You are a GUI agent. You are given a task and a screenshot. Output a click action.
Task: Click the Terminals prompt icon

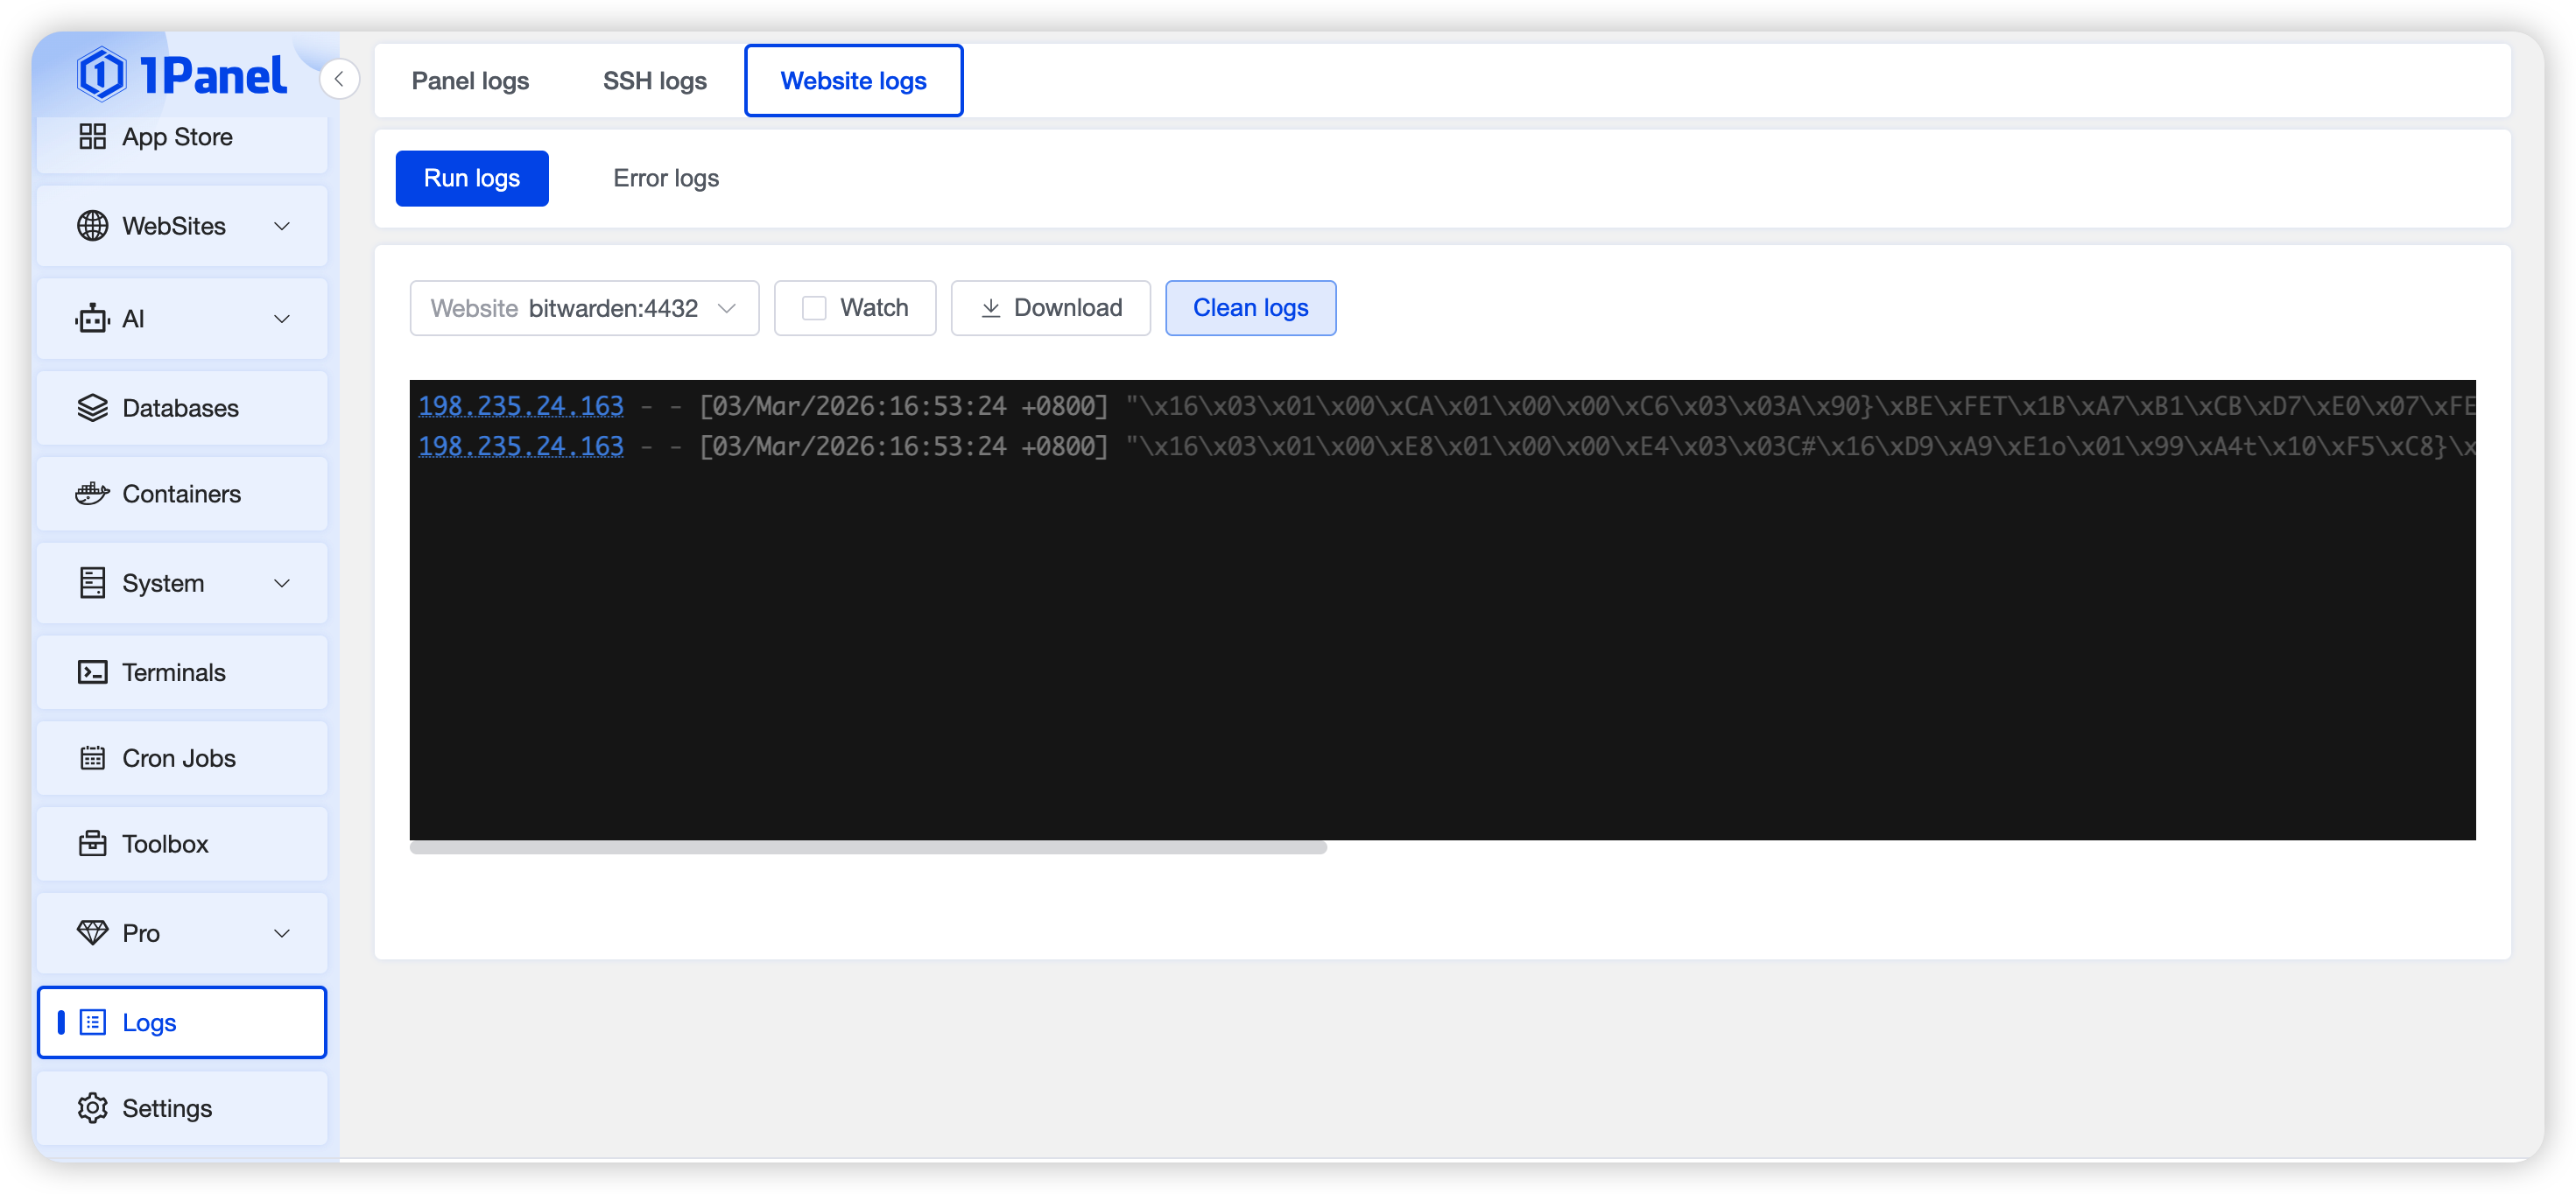[x=92, y=672]
